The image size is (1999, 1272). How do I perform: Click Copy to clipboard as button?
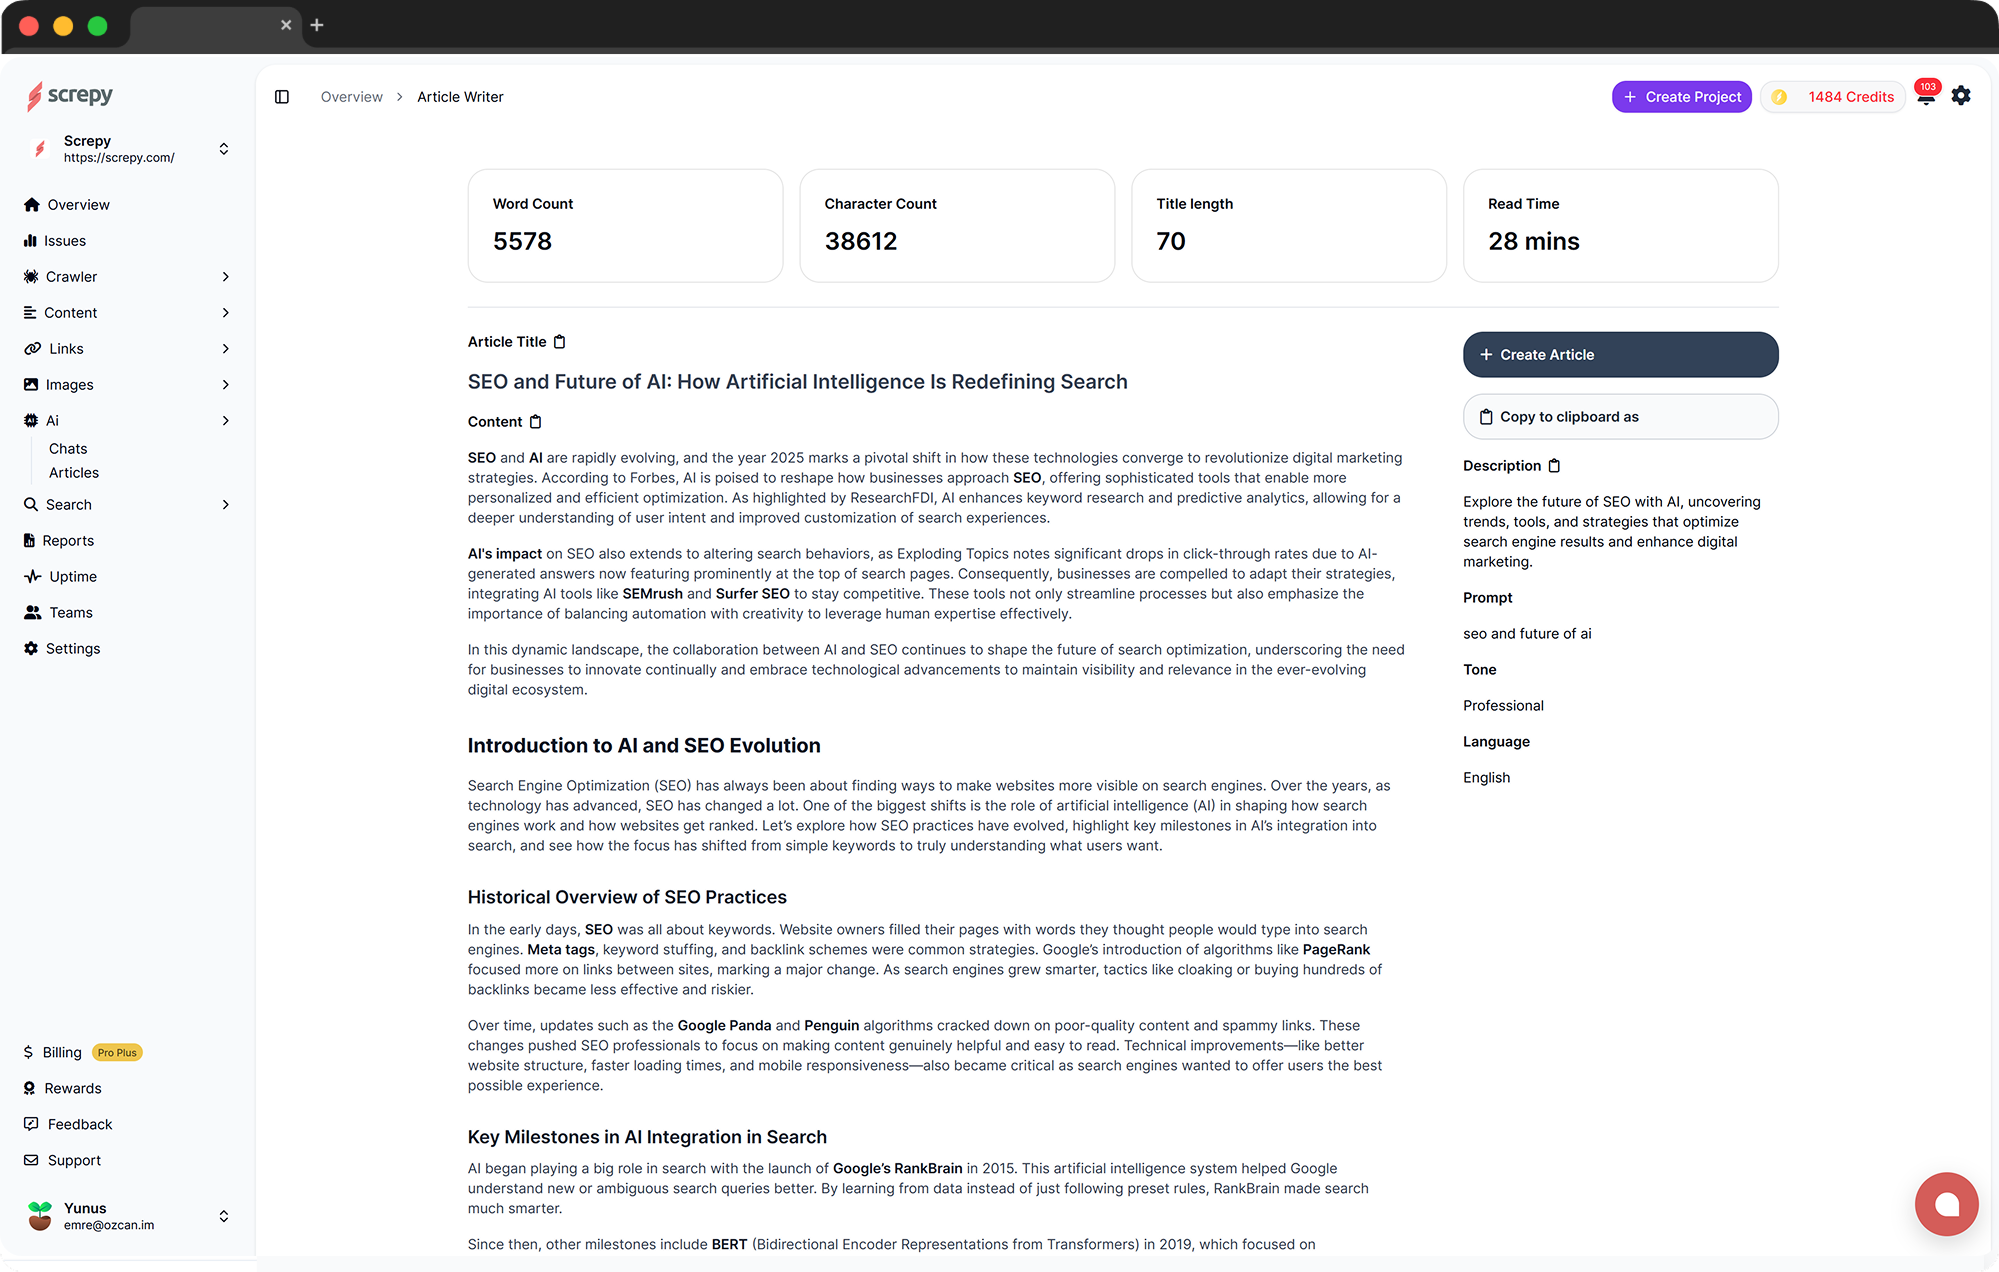point(1620,416)
